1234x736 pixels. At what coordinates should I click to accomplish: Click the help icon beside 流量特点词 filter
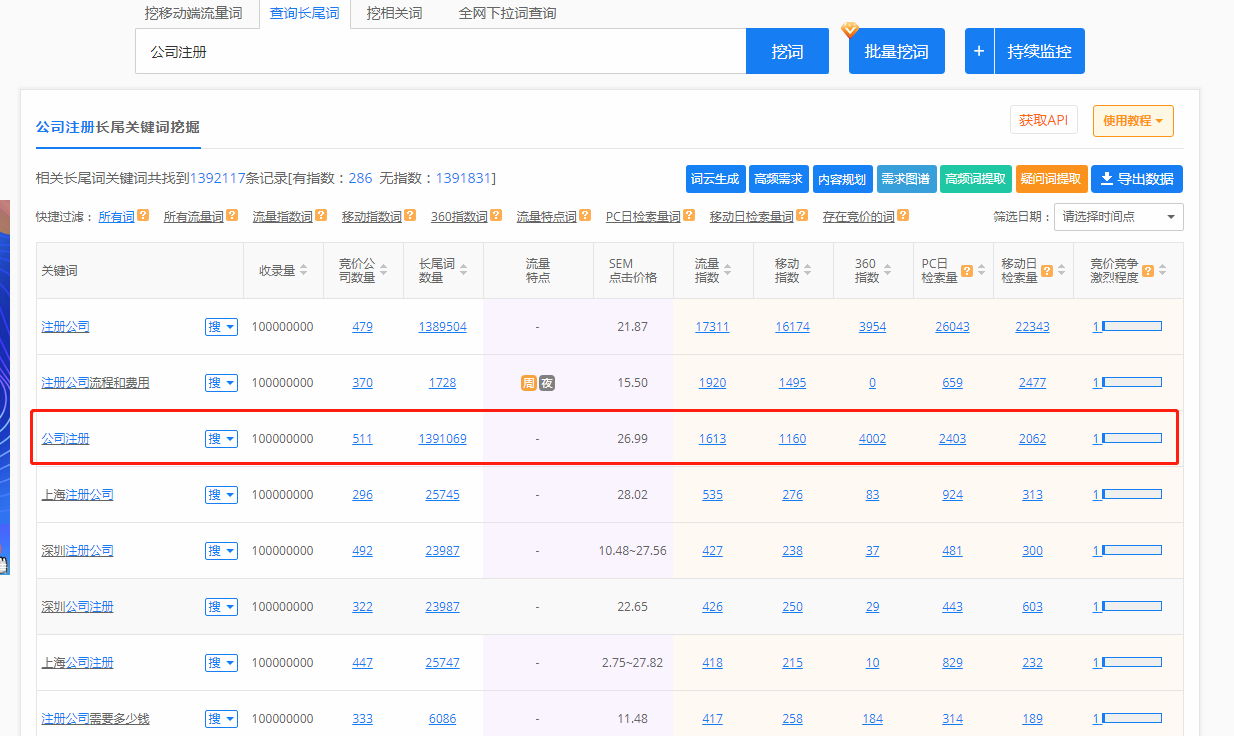(585, 215)
